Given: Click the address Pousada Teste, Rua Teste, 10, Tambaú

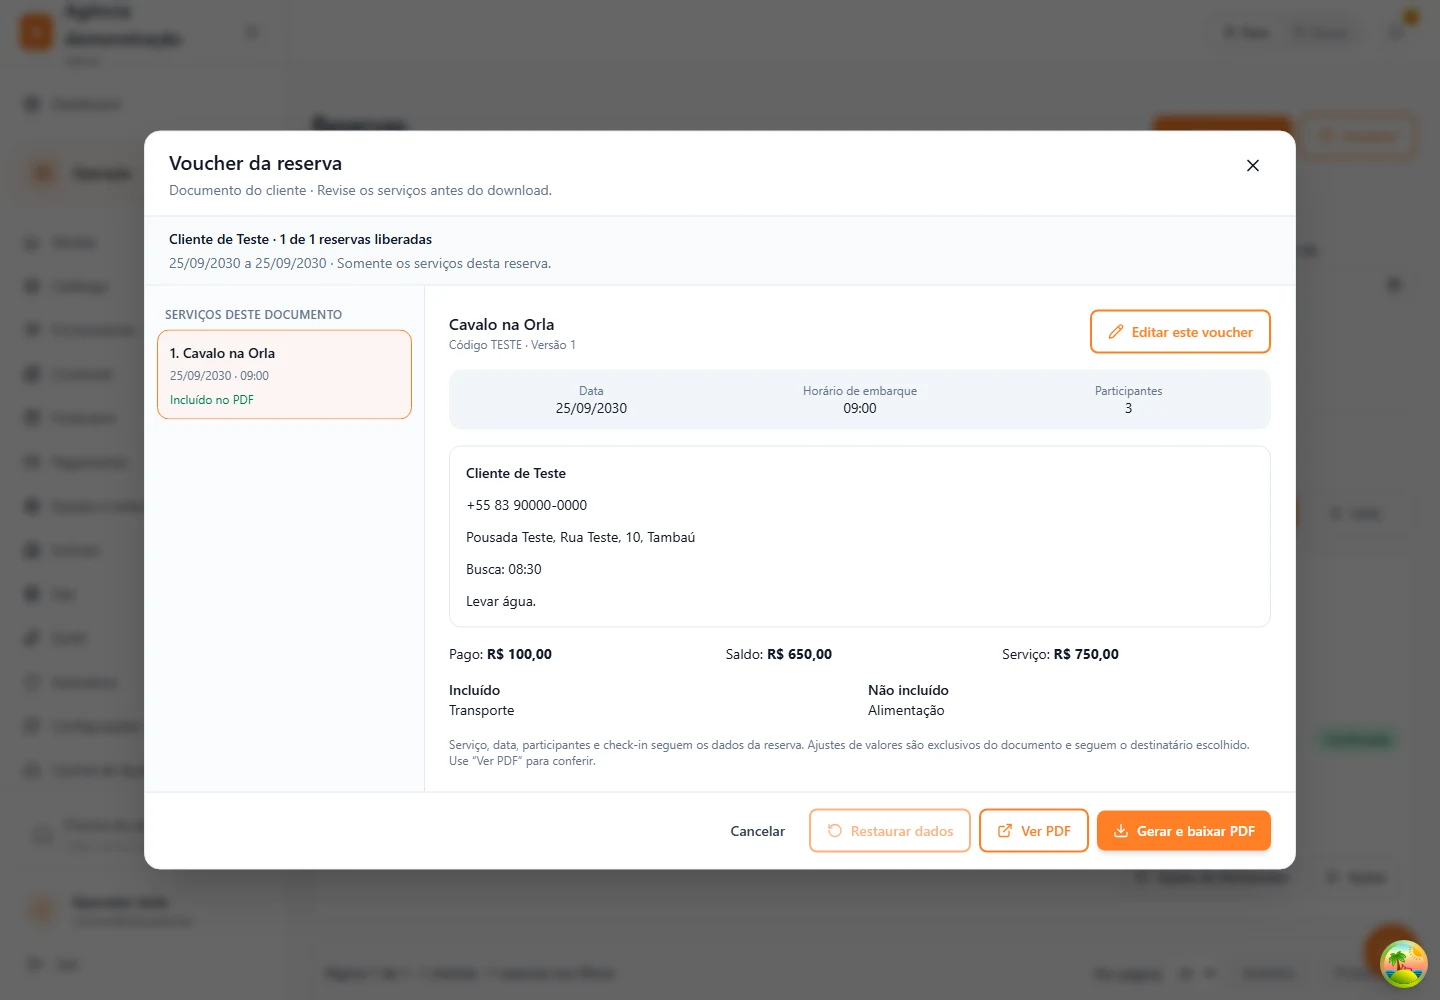Looking at the screenshot, I should click(580, 537).
